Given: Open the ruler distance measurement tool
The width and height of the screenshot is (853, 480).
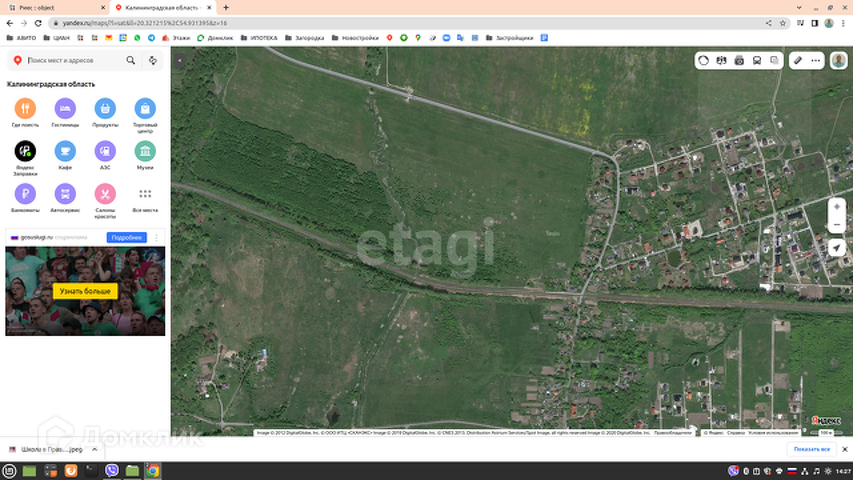Looking at the screenshot, I should [798, 60].
